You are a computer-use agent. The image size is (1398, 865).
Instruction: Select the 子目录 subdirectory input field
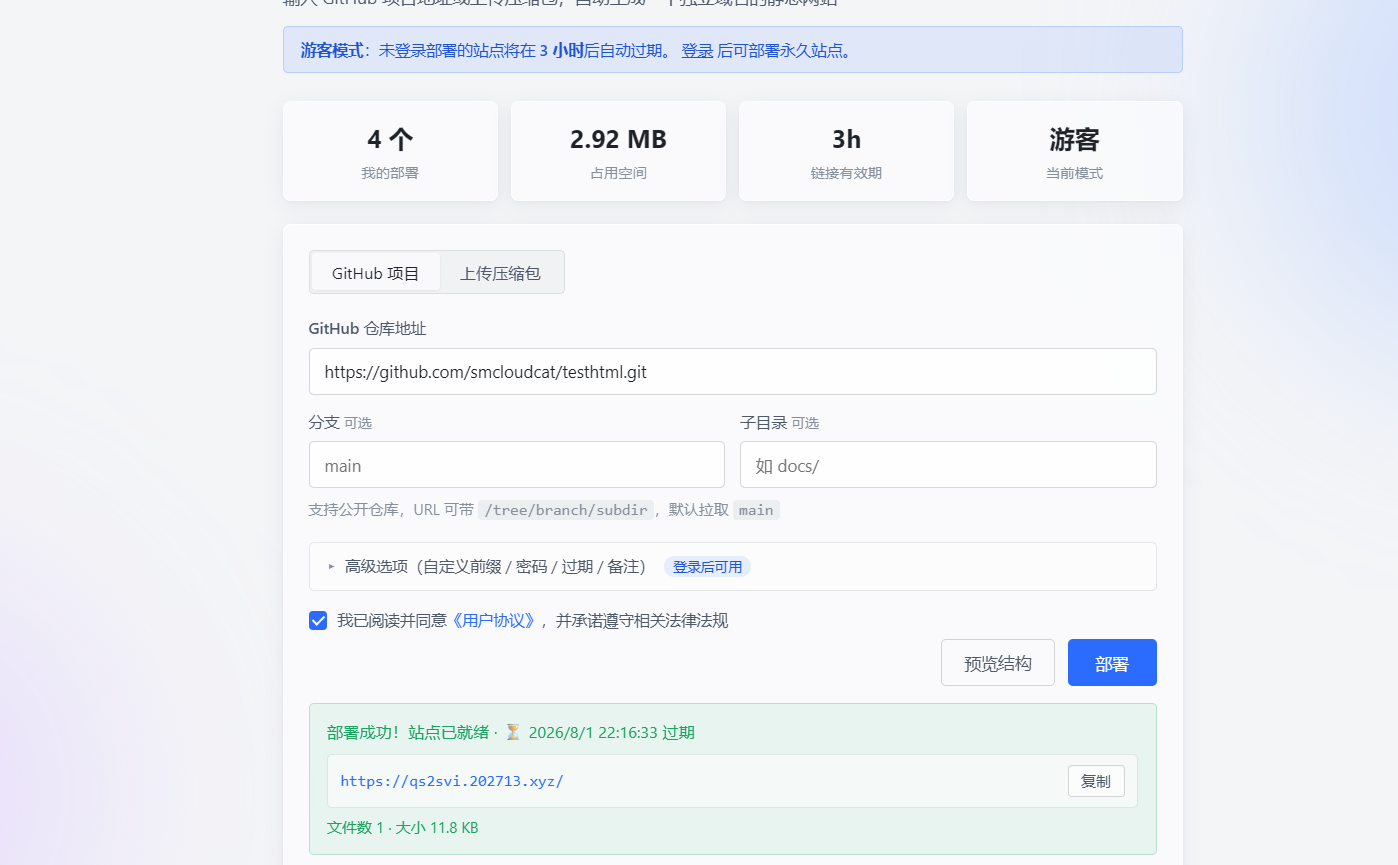(x=948, y=465)
